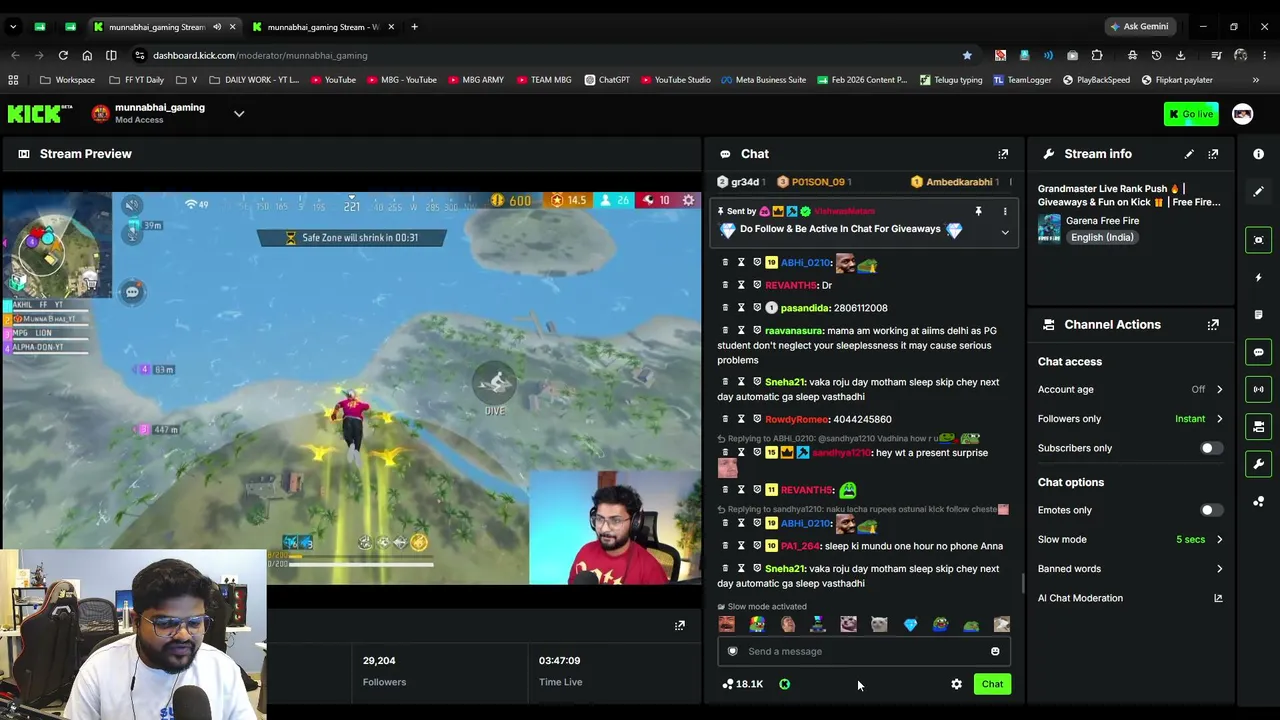Screen dimensions: 1280x720
Task: Click the browser address bar
Action: pos(548,55)
